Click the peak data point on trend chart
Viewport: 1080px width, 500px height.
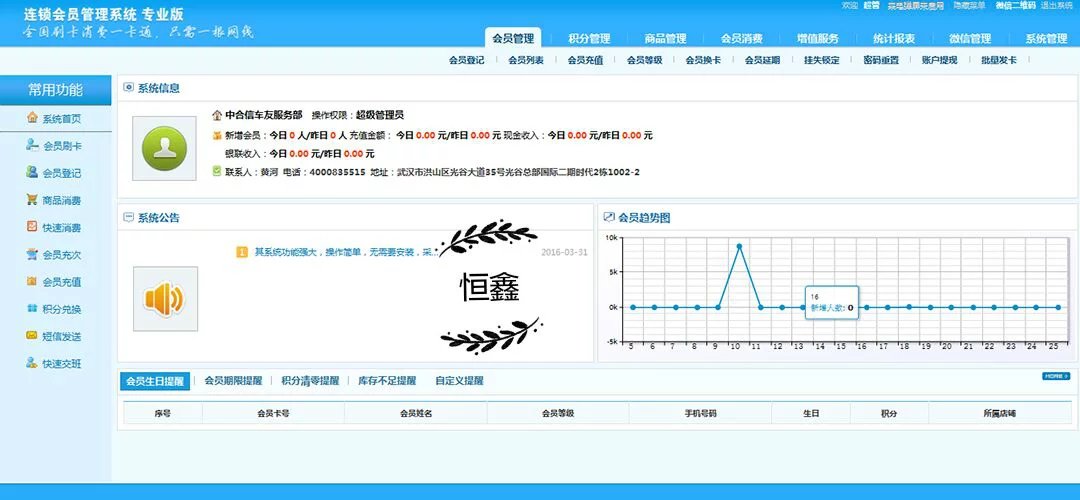click(x=739, y=246)
